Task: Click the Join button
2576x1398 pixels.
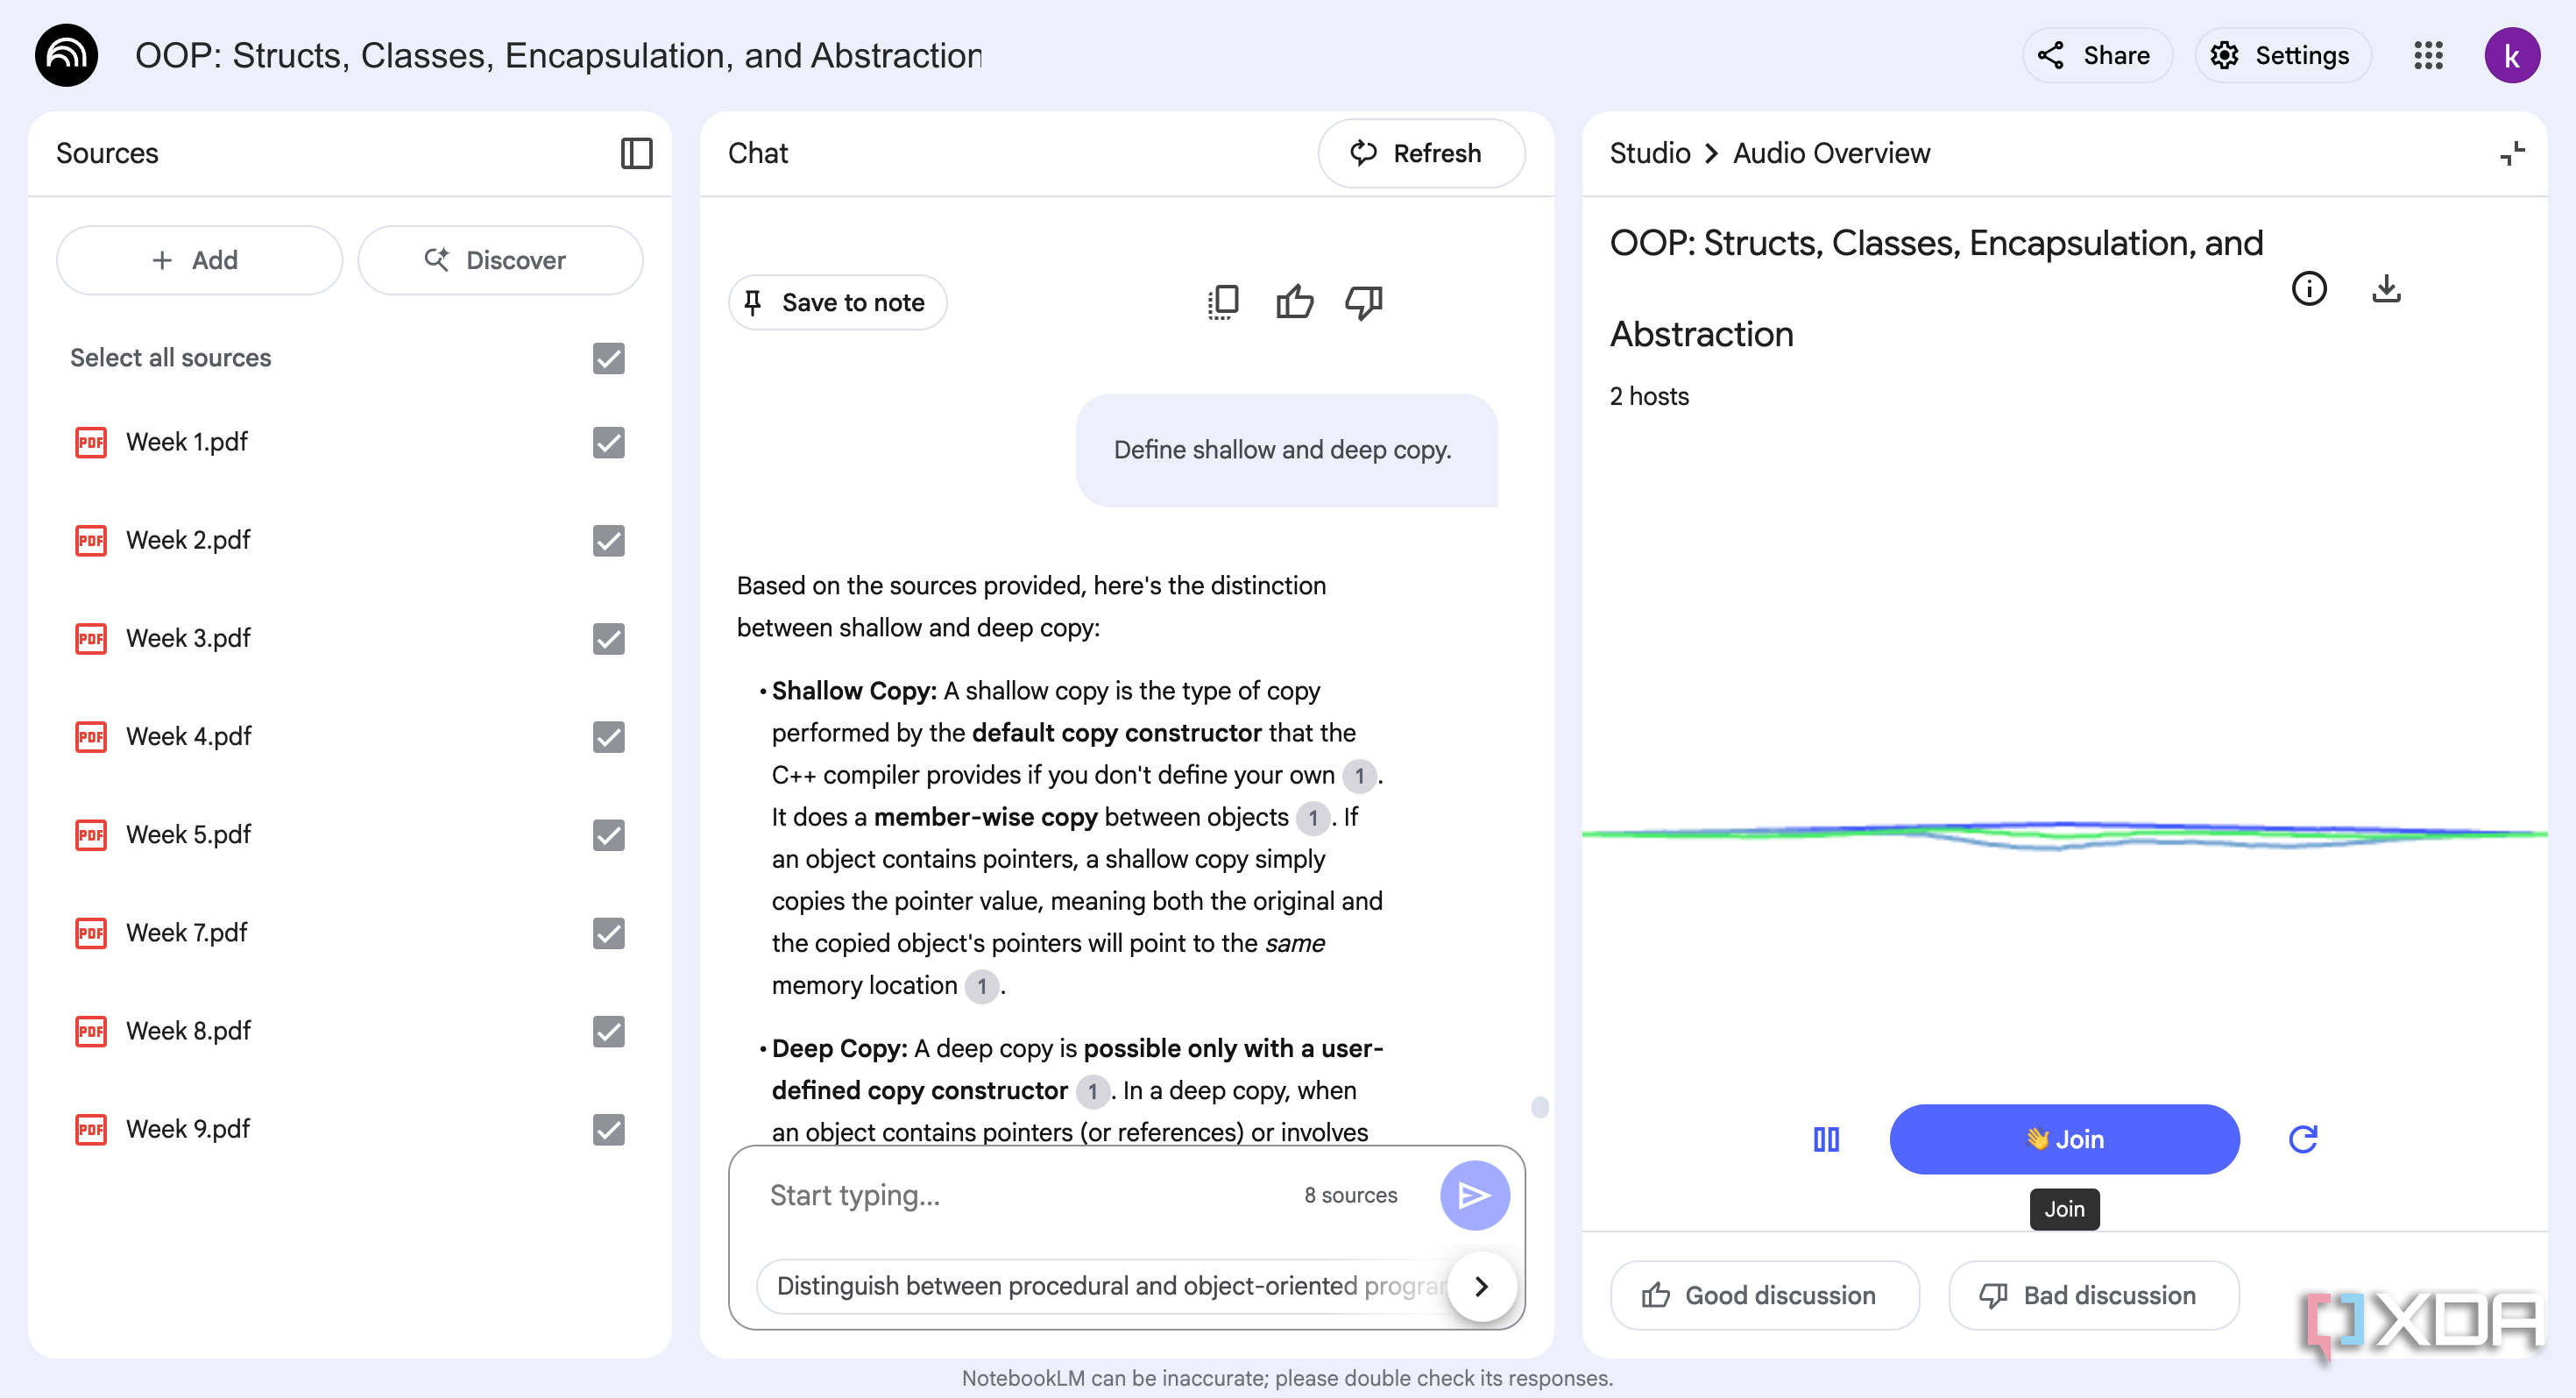Action: [2064, 1139]
